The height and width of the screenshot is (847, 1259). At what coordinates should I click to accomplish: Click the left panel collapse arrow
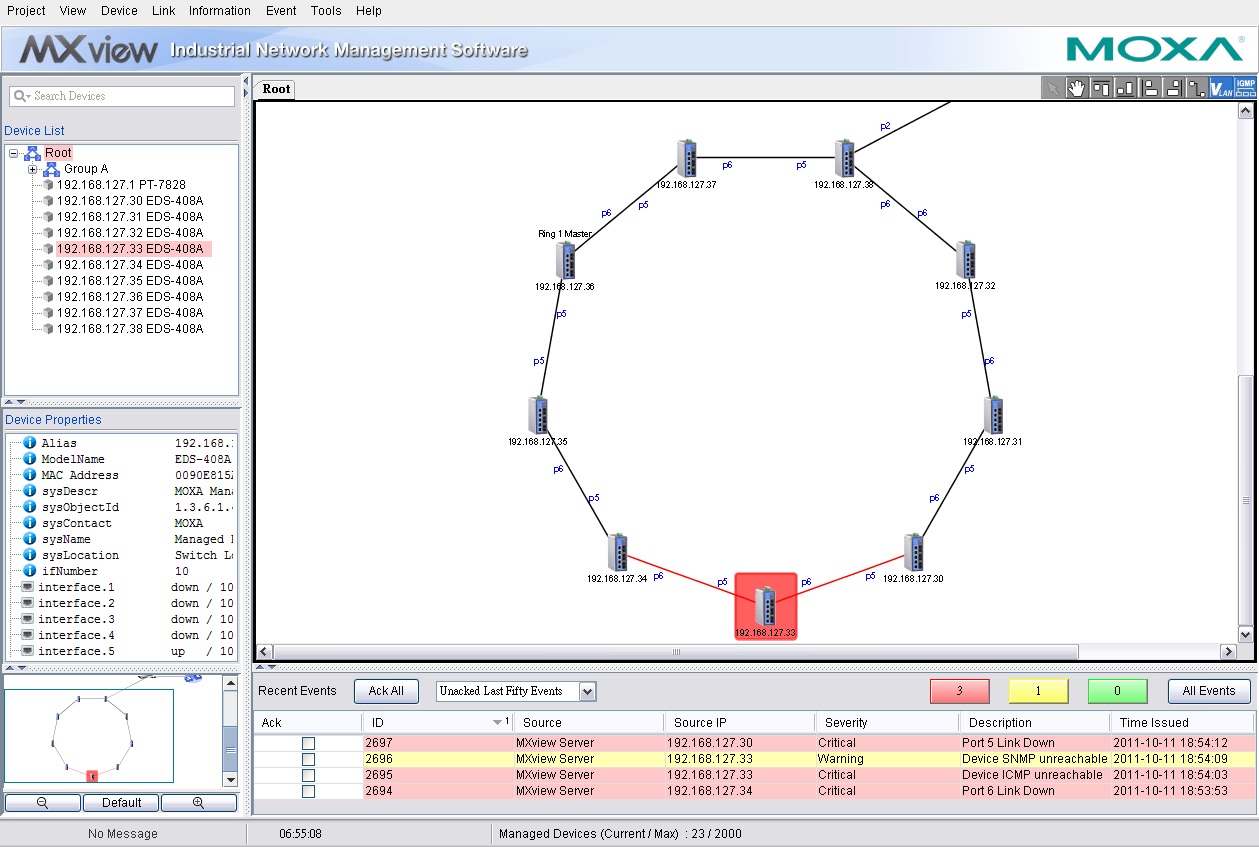pos(246,80)
